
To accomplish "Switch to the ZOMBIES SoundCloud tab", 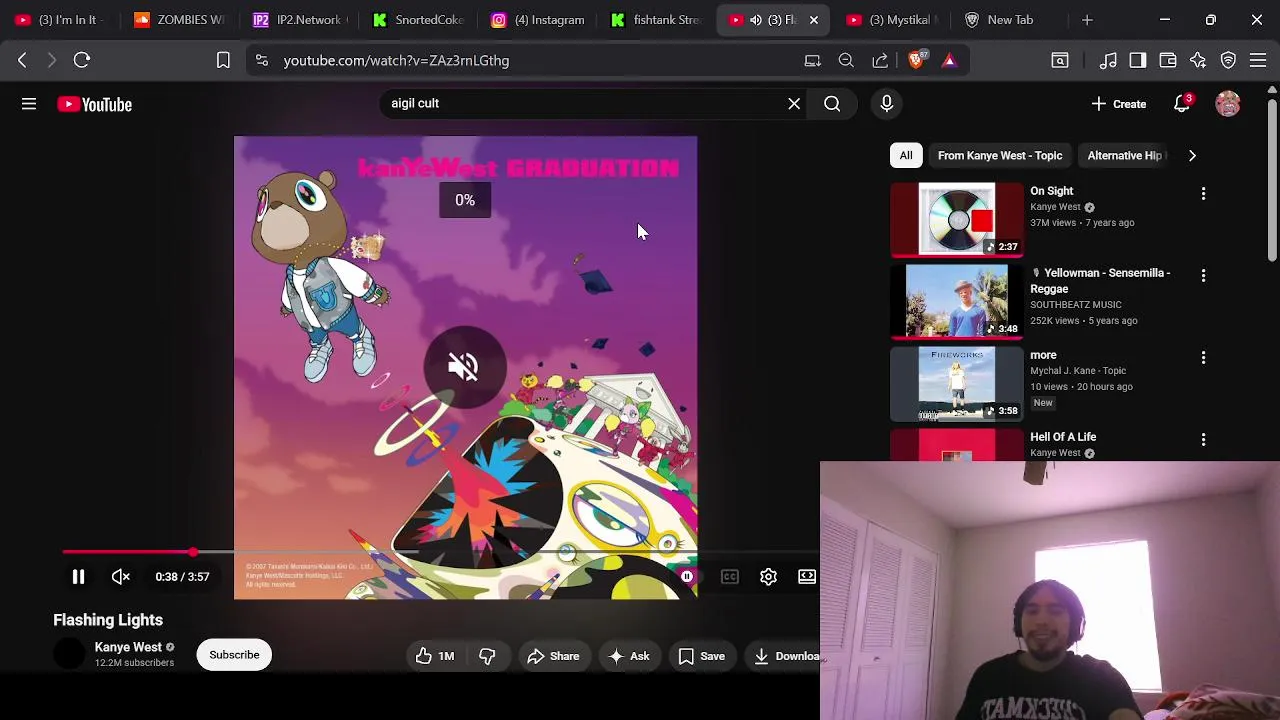I will pyautogui.click(x=180, y=20).
